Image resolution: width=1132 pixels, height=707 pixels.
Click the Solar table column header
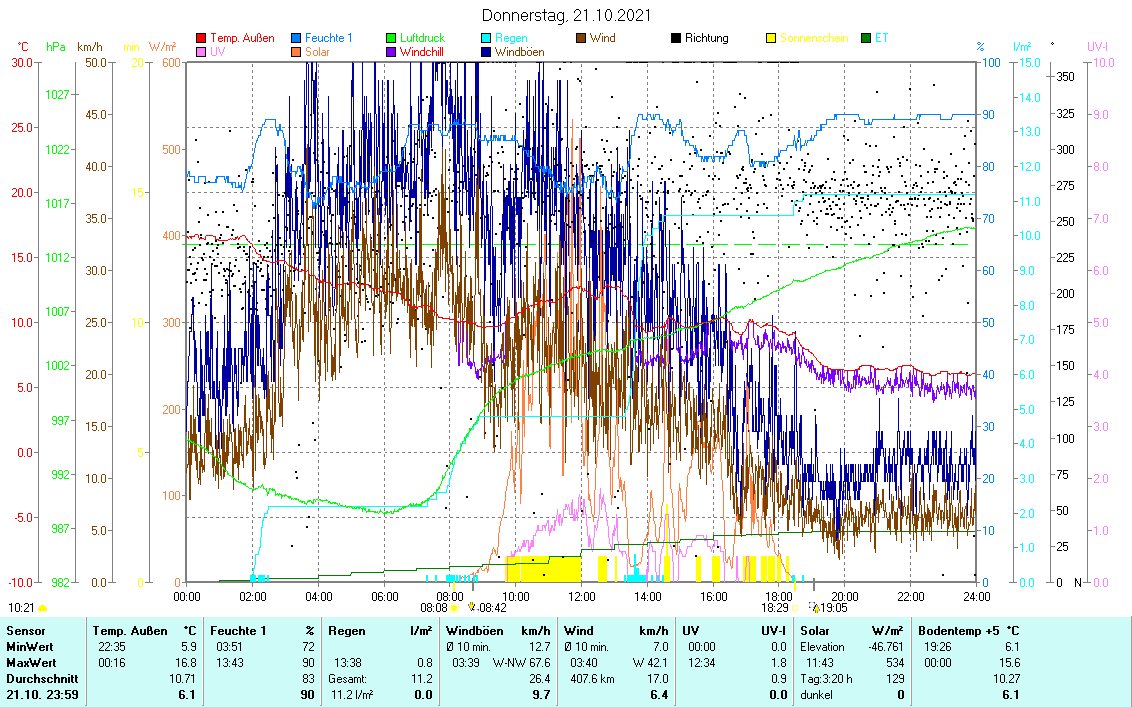pos(816,631)
